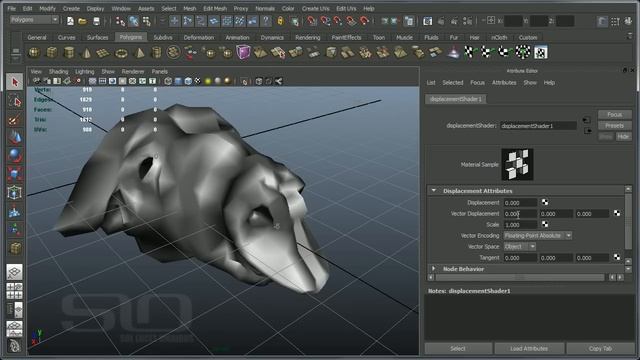Click the Save Scene disk icon
The image size is (640, 360).
(x=96, y=21)
